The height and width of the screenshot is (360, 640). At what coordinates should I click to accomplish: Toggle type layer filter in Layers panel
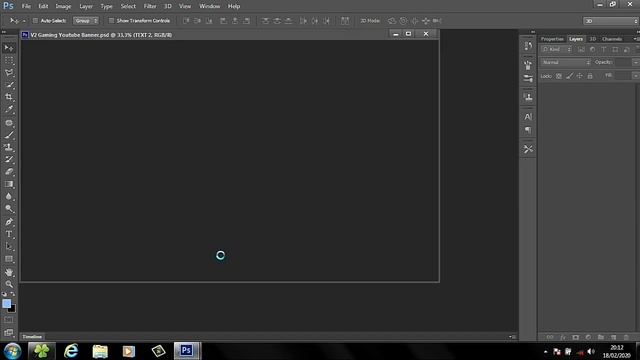[604, 49]
